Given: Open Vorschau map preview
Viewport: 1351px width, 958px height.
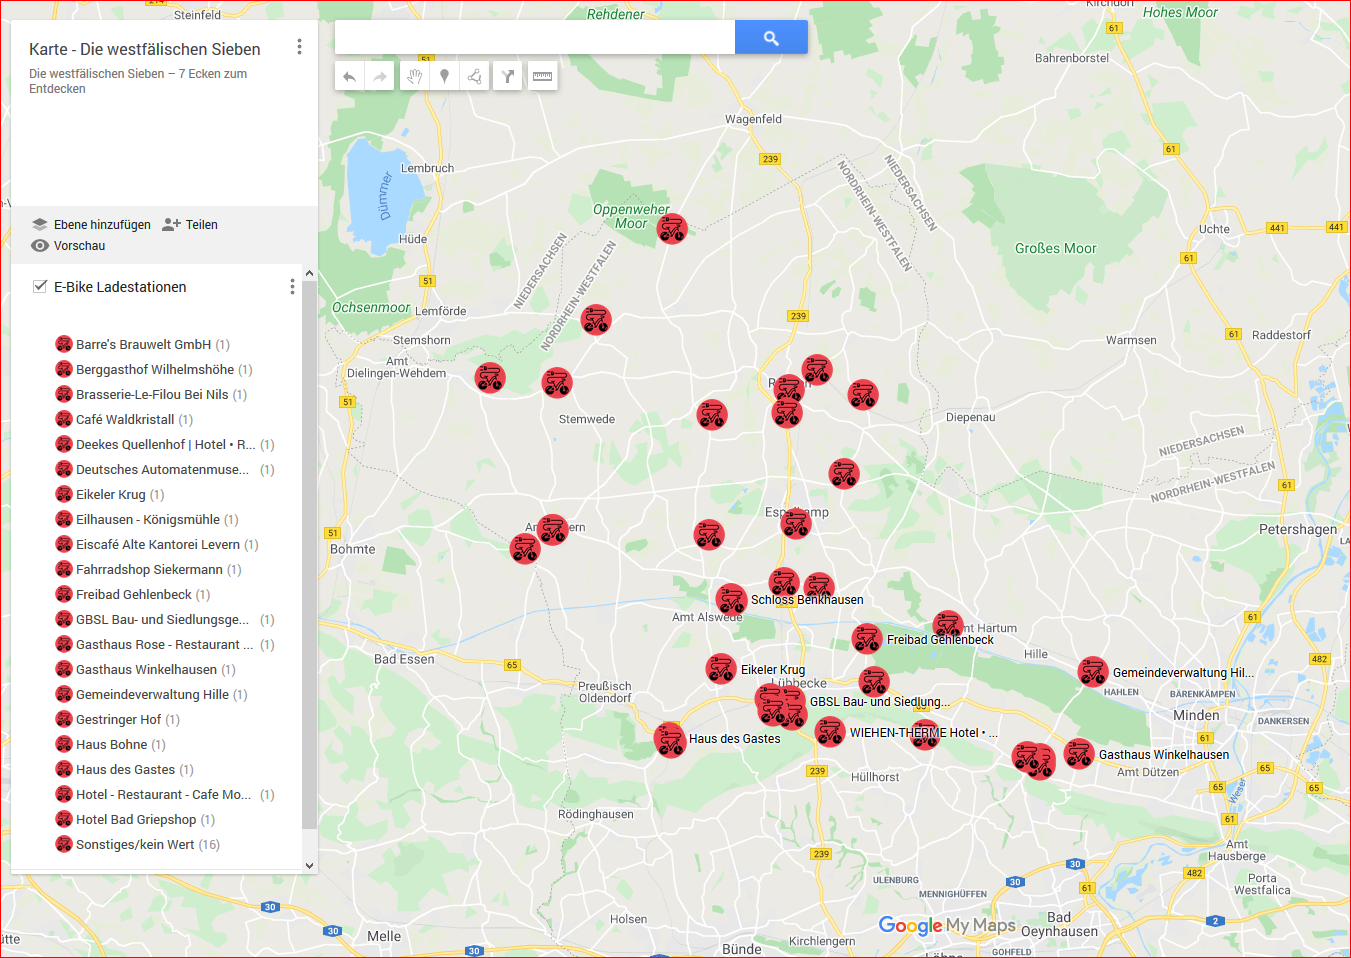Looking at the screenshot, I should click(x=68, y=246).
